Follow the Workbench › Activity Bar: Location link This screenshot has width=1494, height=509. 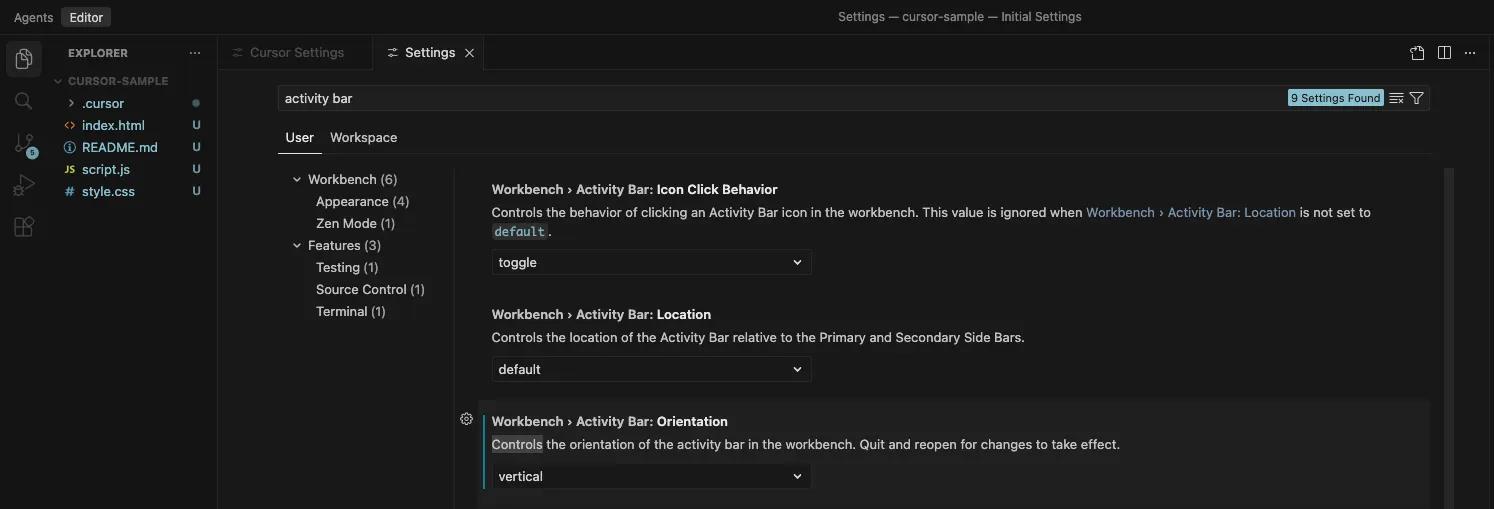pos(1190,213)
